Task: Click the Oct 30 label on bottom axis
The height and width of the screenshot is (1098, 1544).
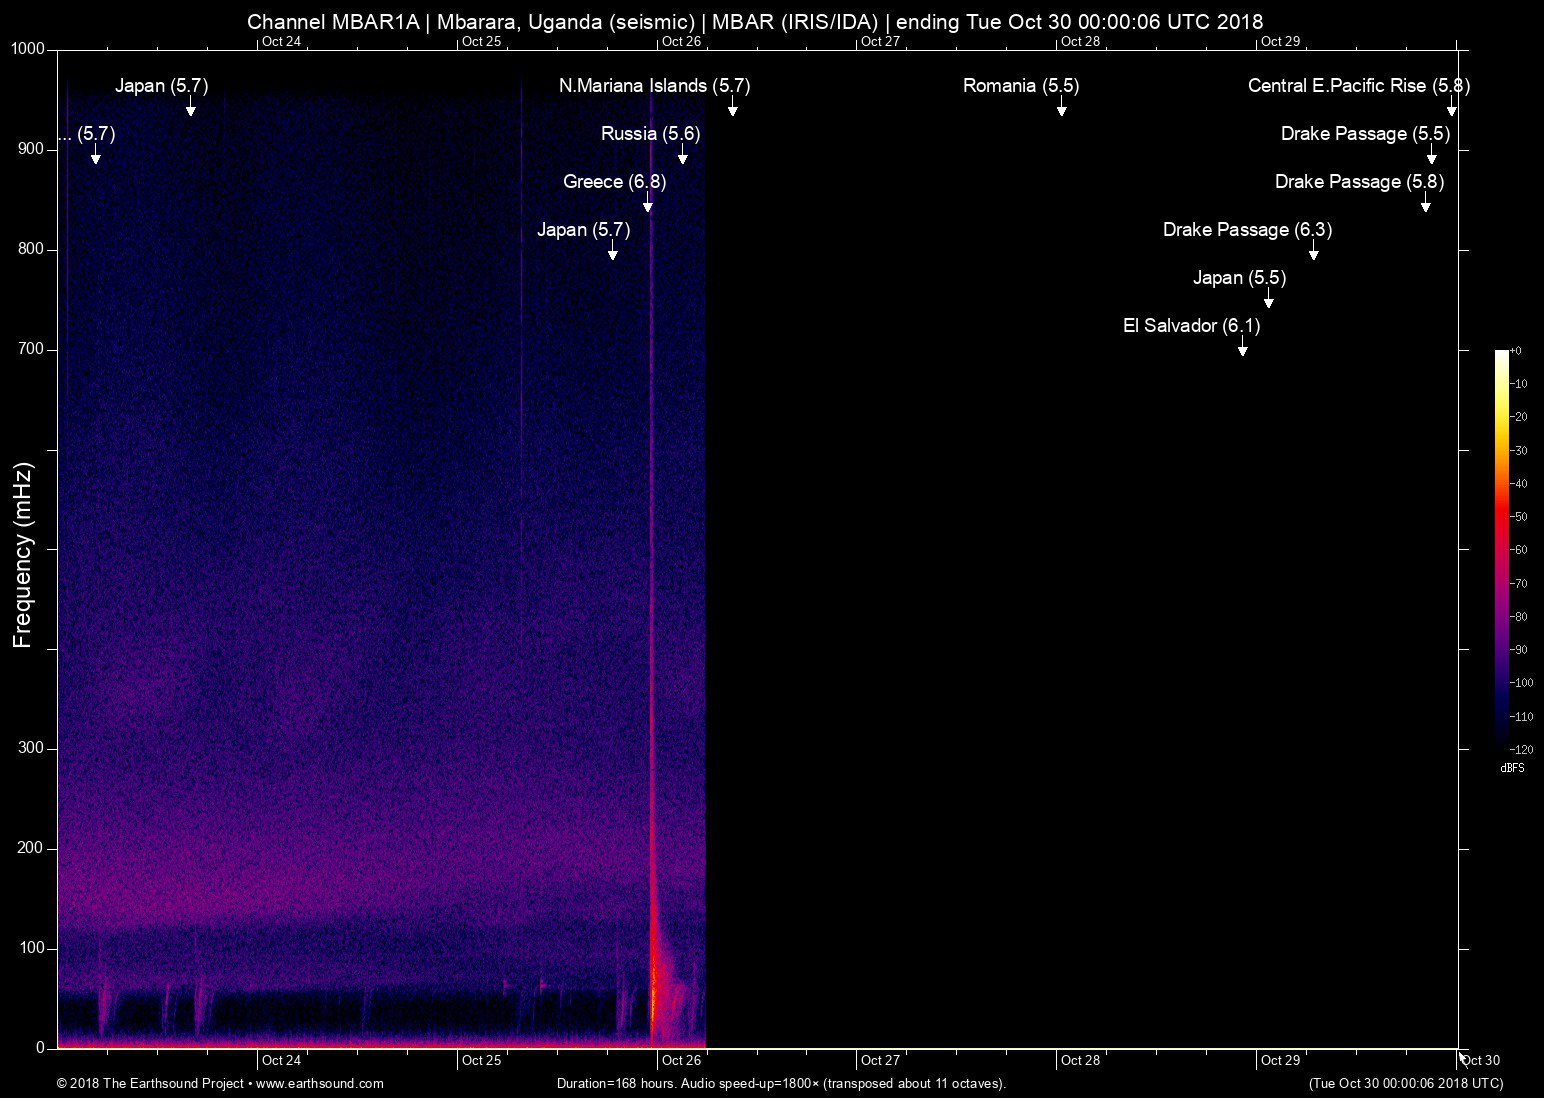Action: click(1479, 1060)
